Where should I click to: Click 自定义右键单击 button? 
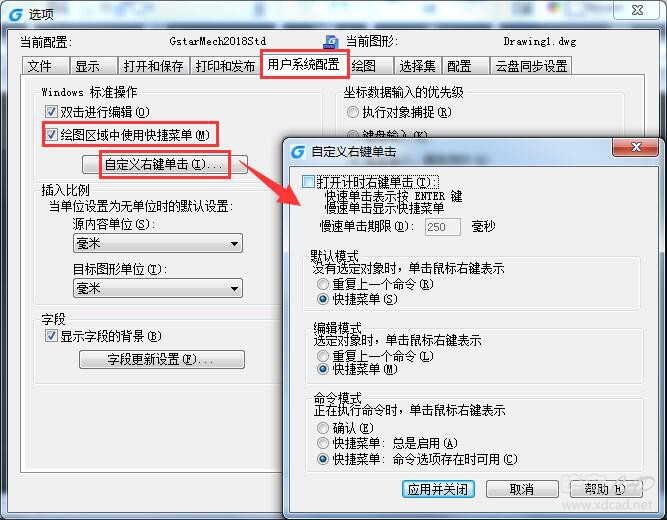165,164
